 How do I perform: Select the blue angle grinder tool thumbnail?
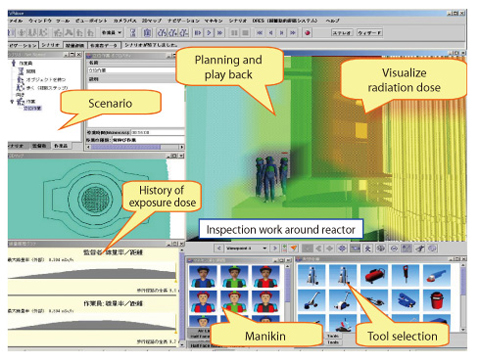(437, 276)
